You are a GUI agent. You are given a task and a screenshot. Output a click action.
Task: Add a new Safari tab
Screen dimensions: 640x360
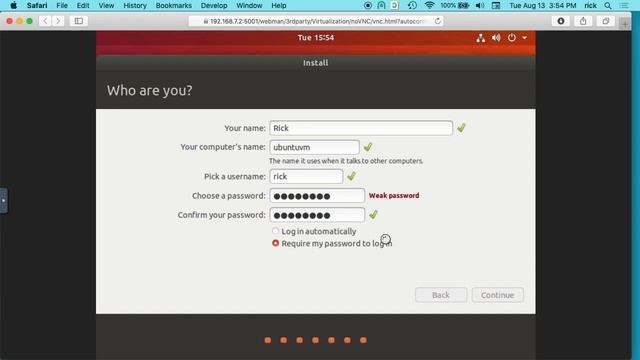click(625, 24)
